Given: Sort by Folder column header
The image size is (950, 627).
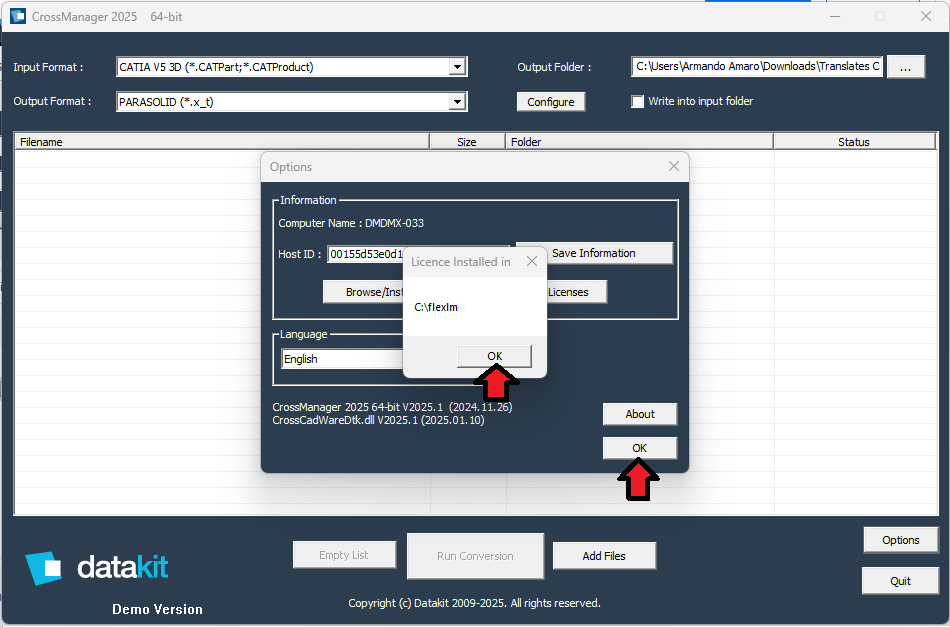Looking at the screenshot, I should pos(639,142).
